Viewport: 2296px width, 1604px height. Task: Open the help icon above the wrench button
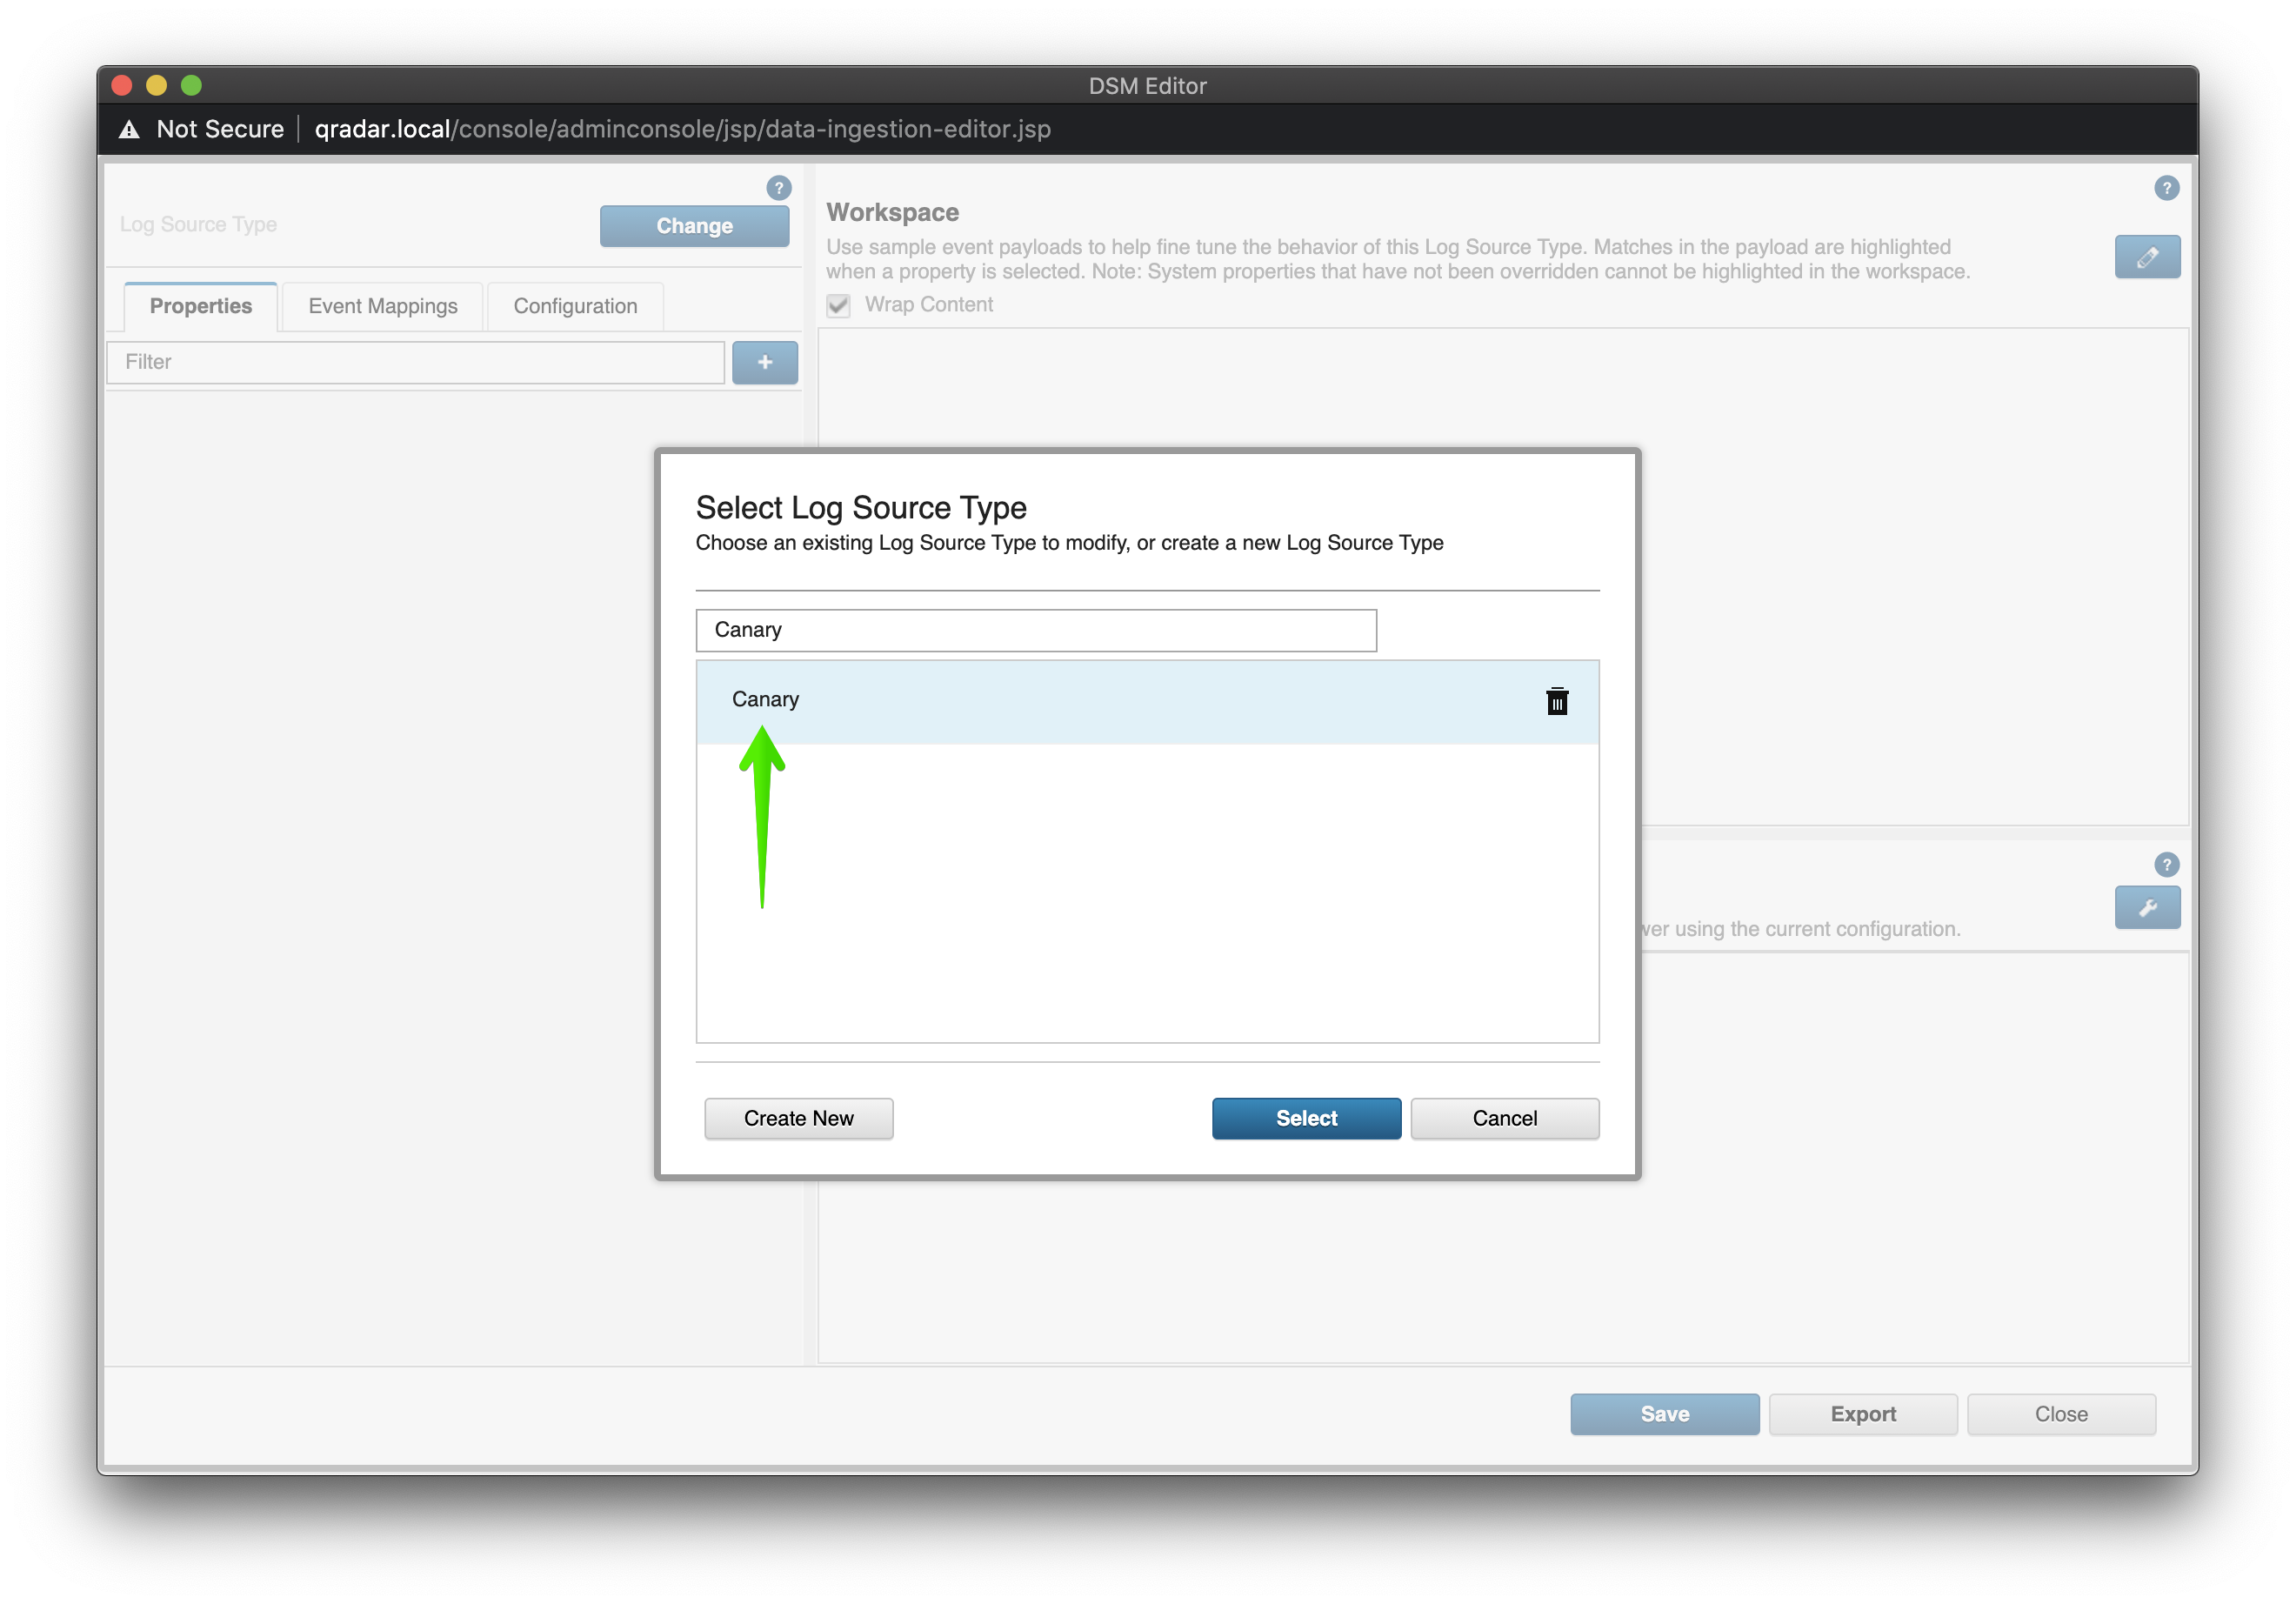point(2166,865)
